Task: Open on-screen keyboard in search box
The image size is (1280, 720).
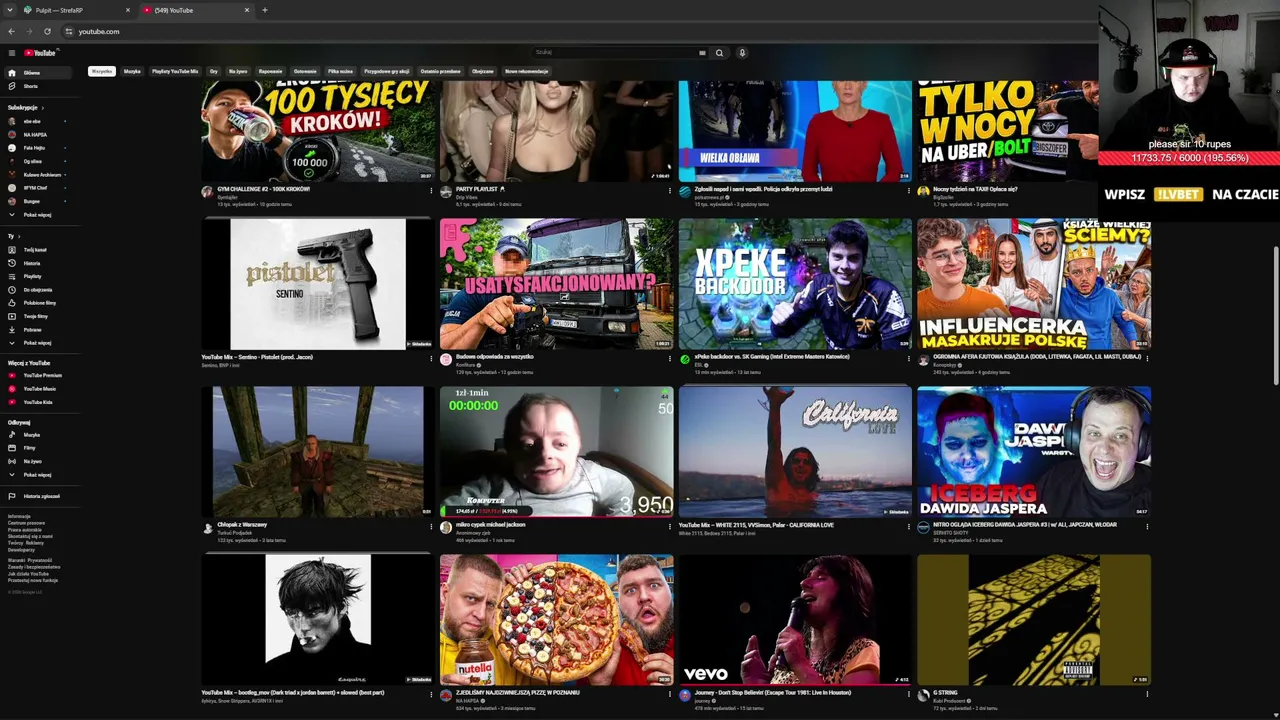Action: pyautogui.click(x=702, y=53)
